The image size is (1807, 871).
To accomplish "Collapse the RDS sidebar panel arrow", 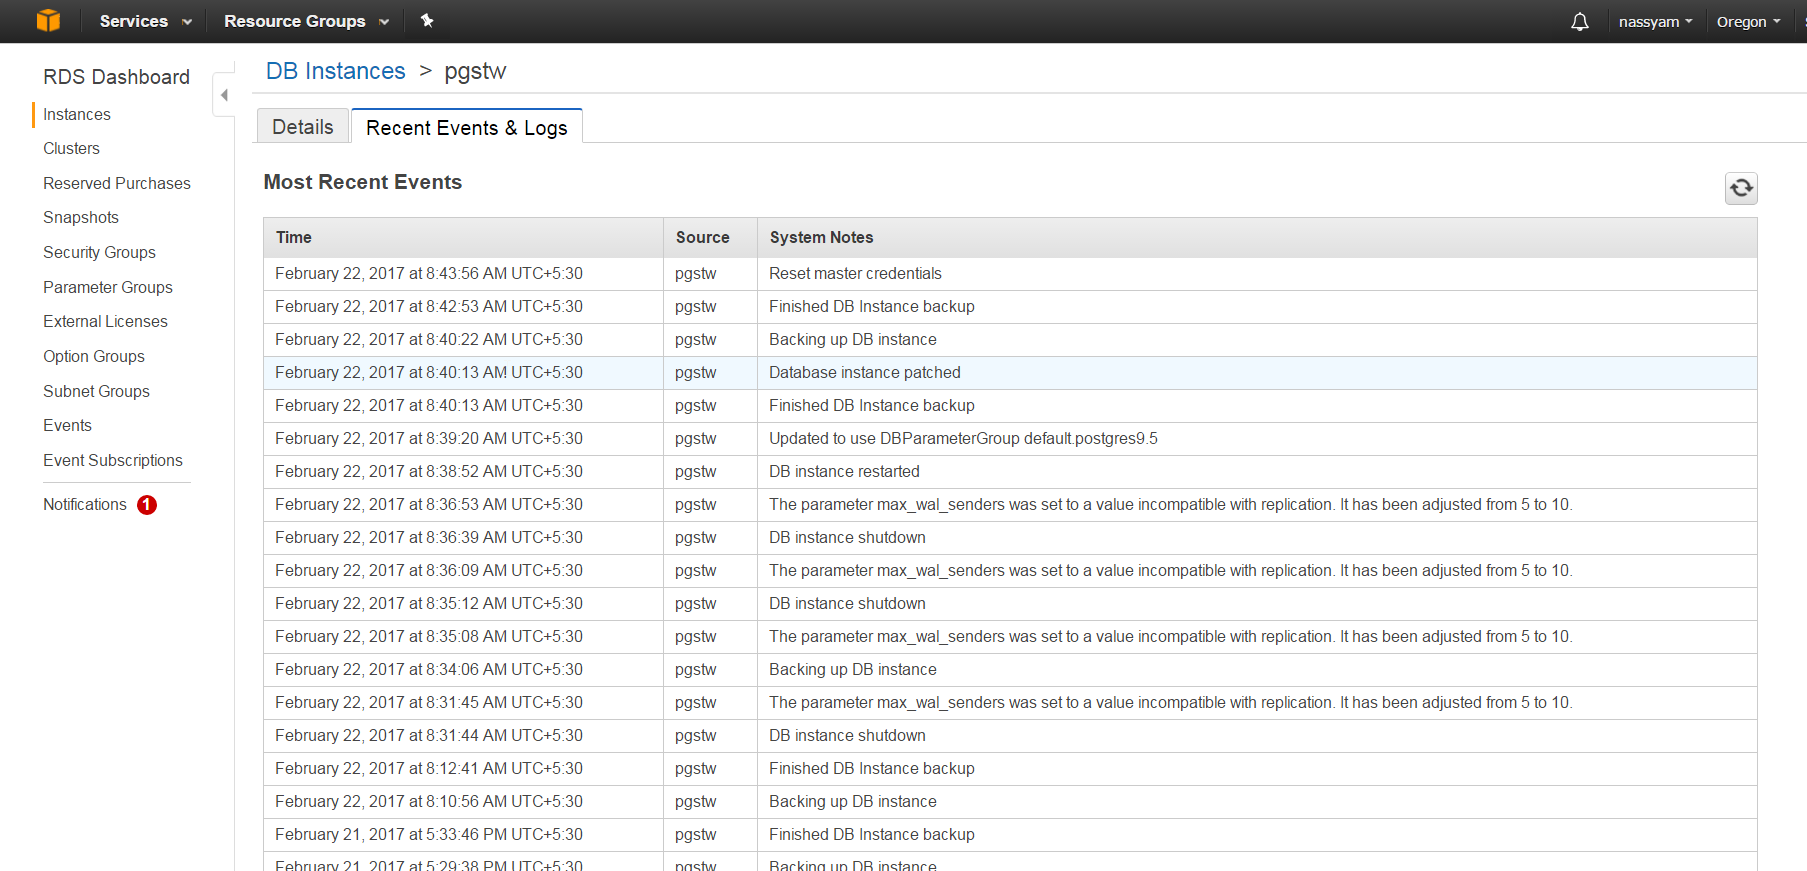I will [x=224, y=95].
